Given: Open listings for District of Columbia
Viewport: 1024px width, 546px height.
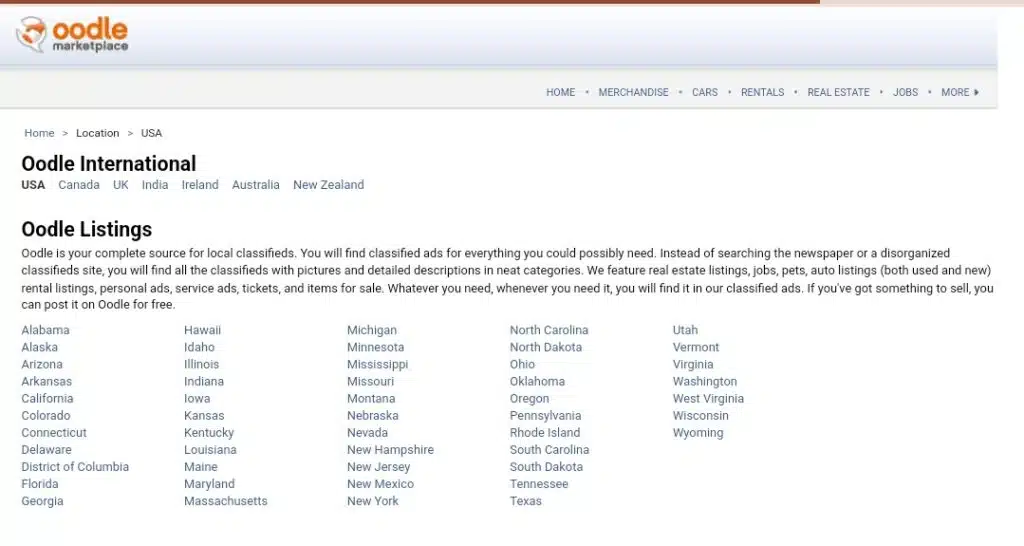Looking at the screenshot, I should coord(75,467).
